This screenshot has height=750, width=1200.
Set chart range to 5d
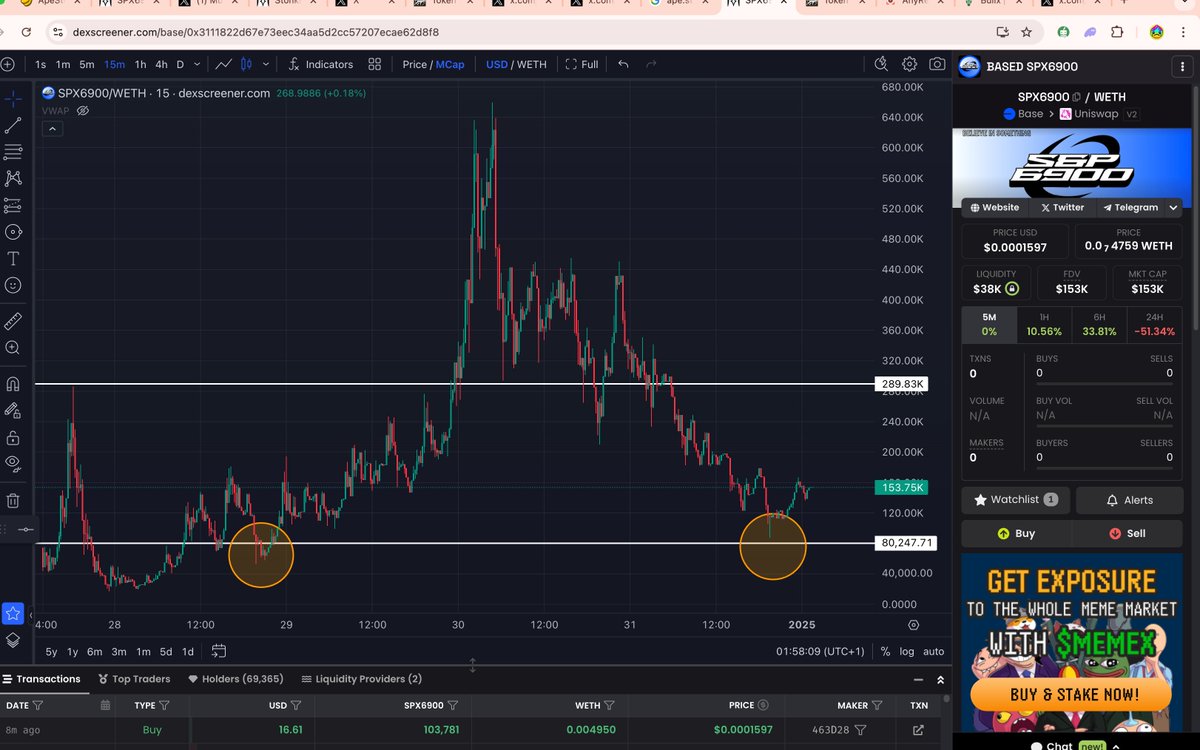166,652
